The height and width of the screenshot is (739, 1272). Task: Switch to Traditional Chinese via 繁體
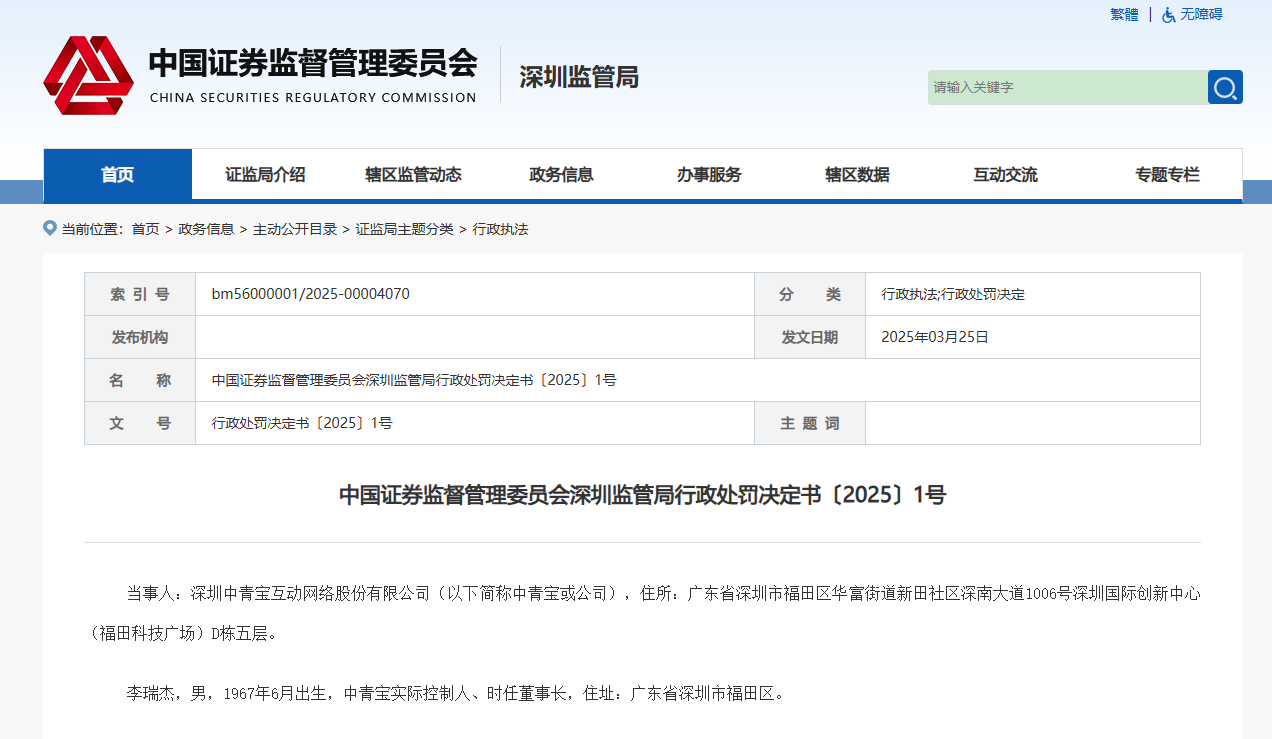pos(1124,15)
